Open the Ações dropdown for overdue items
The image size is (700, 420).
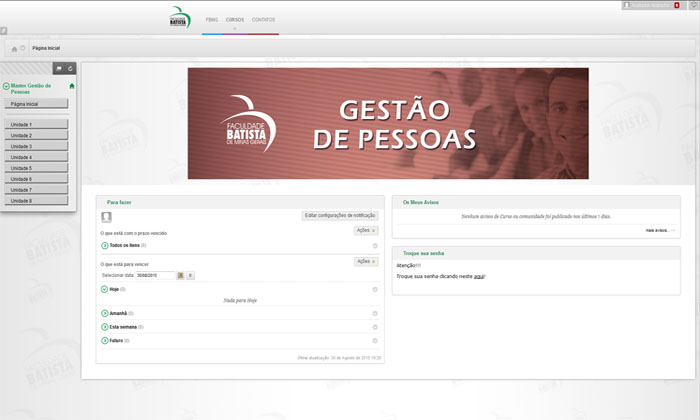point(366,230)
